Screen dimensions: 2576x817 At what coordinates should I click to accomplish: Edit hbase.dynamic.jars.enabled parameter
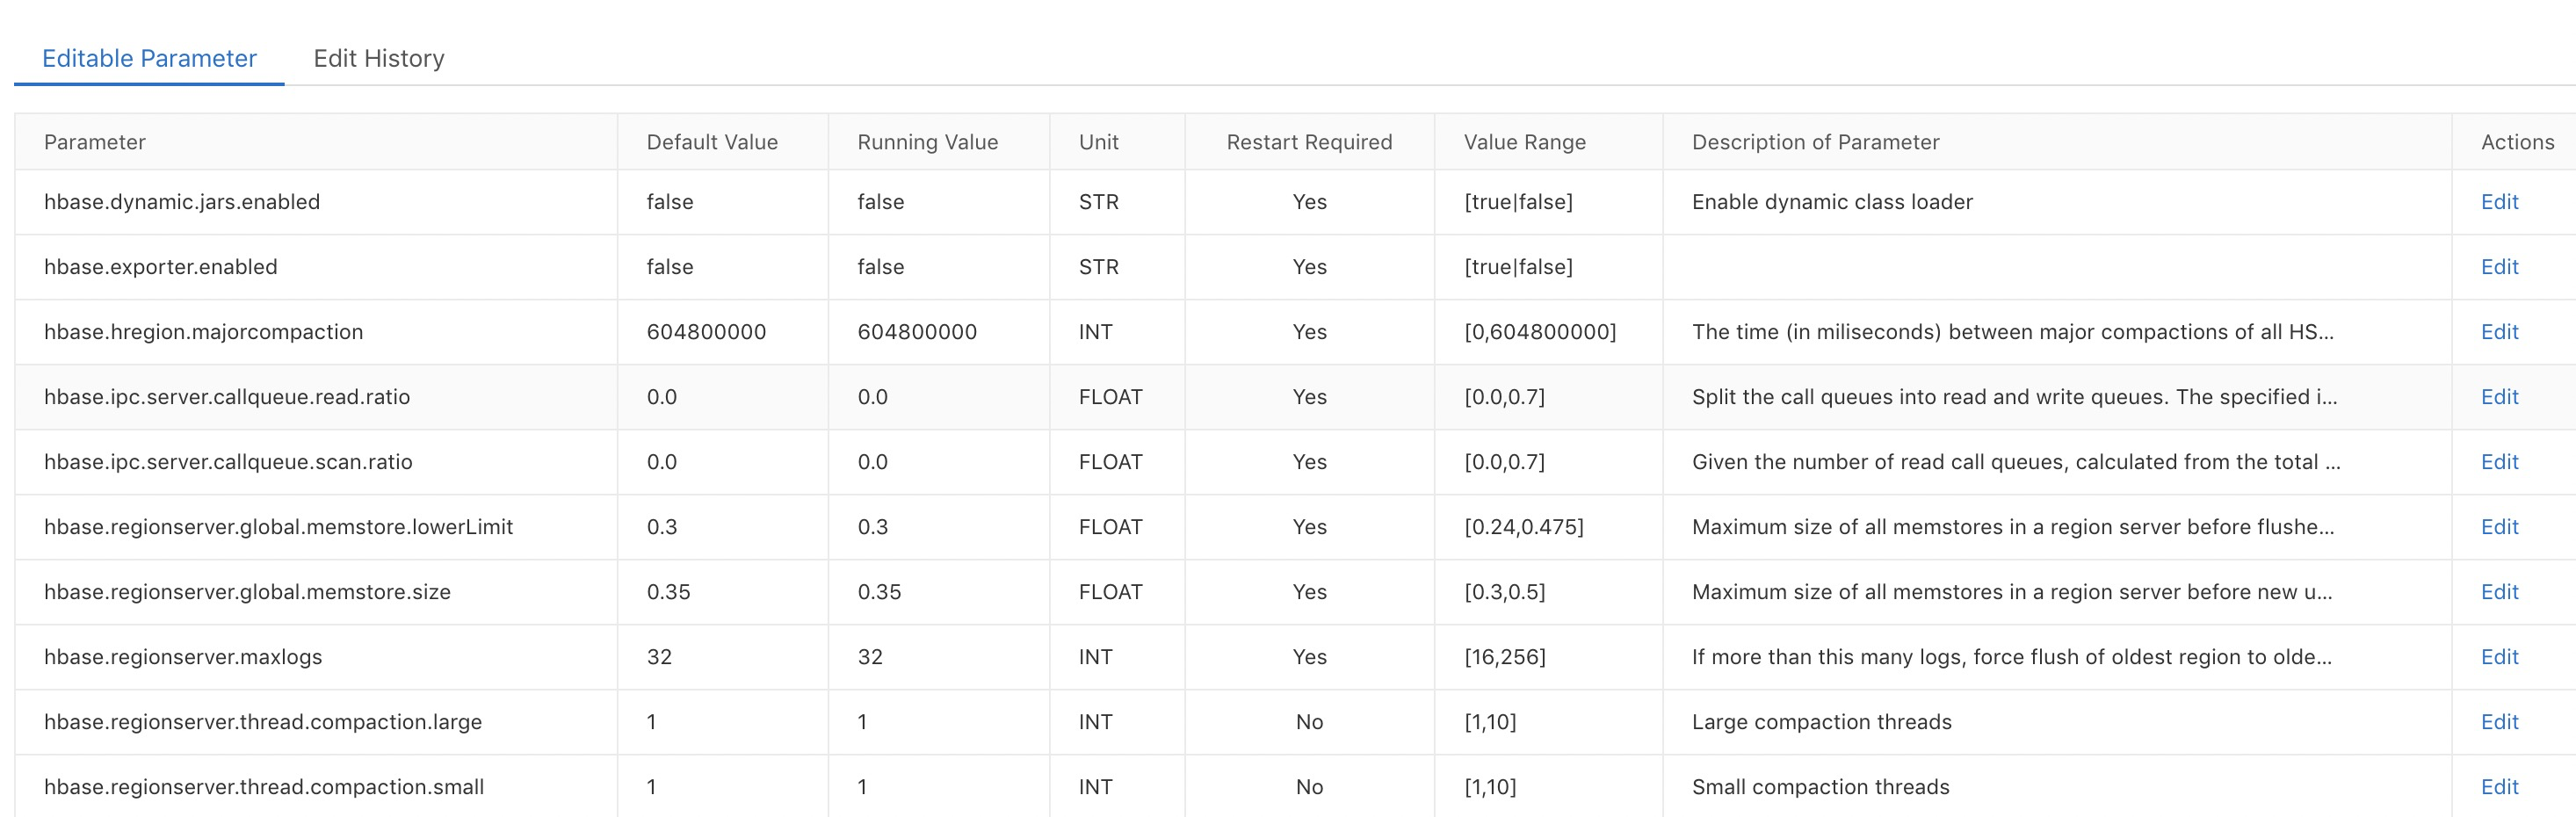2499,202
